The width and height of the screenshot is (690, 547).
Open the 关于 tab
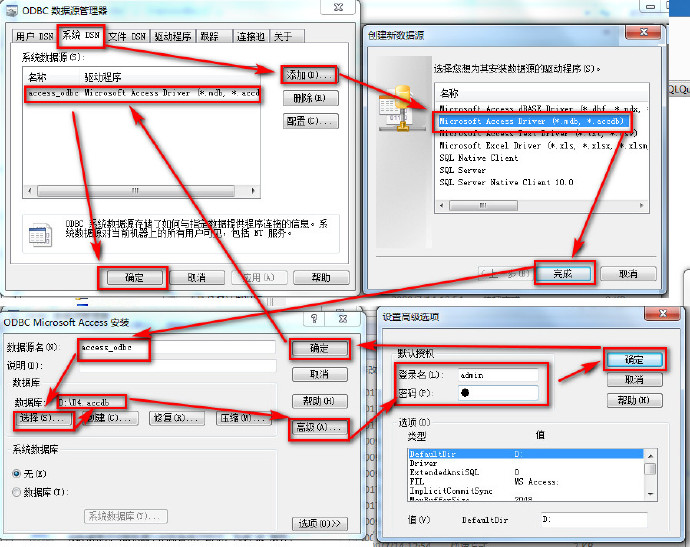pos(286,36)
